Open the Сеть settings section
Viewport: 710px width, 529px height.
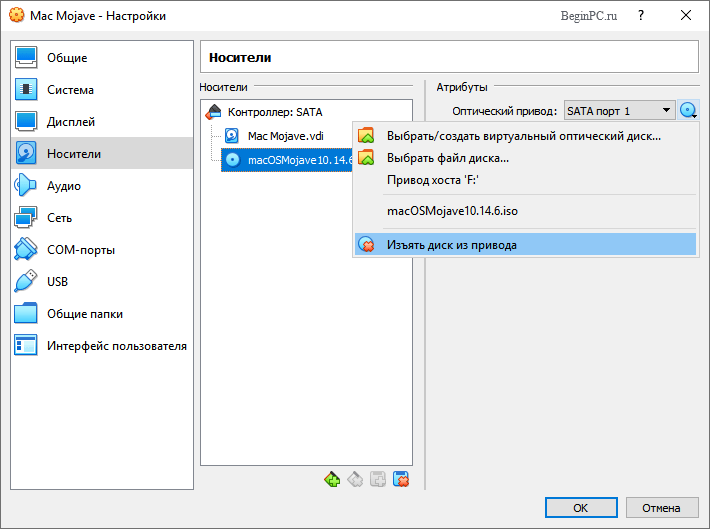coord(102,218)
